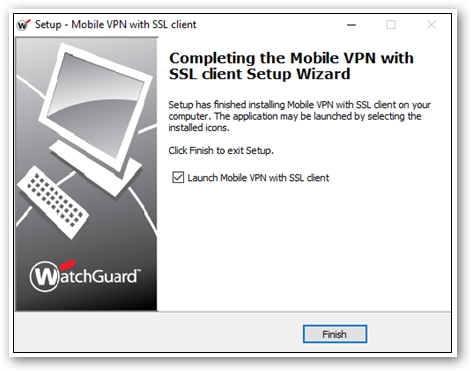
Task: Click the gray footer bar left of Finish
Action: click(158, 332)
